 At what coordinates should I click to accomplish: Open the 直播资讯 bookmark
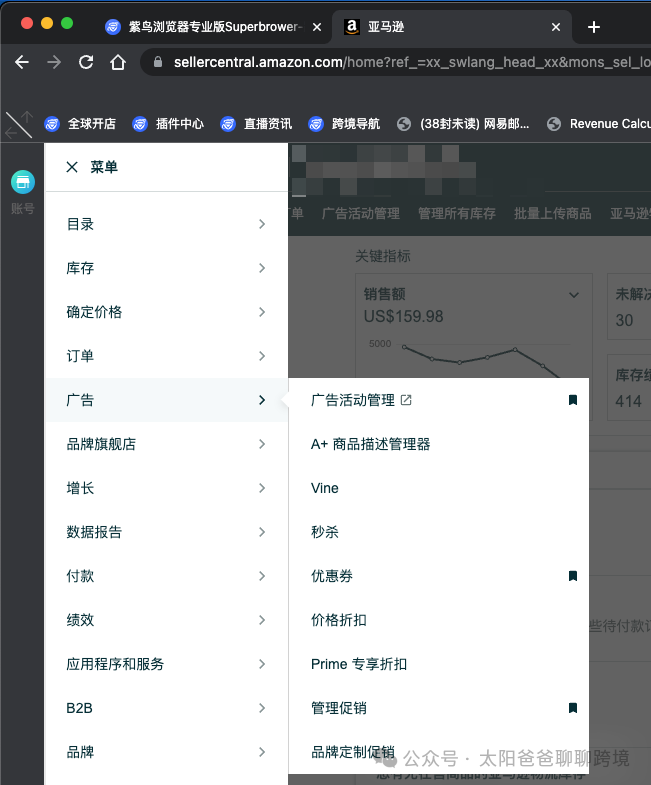256,124
